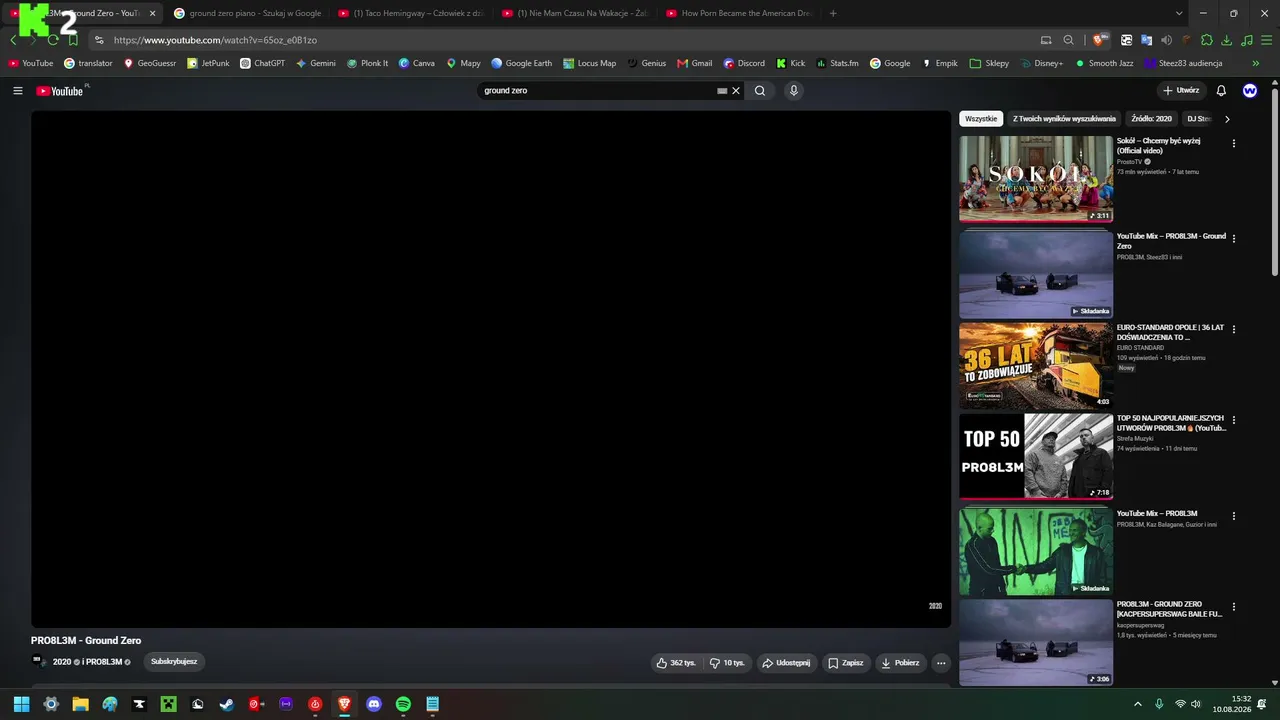Viewport: 1280px width, 720px height.
Task: Reload the page
Action: (x=53, y=40)
